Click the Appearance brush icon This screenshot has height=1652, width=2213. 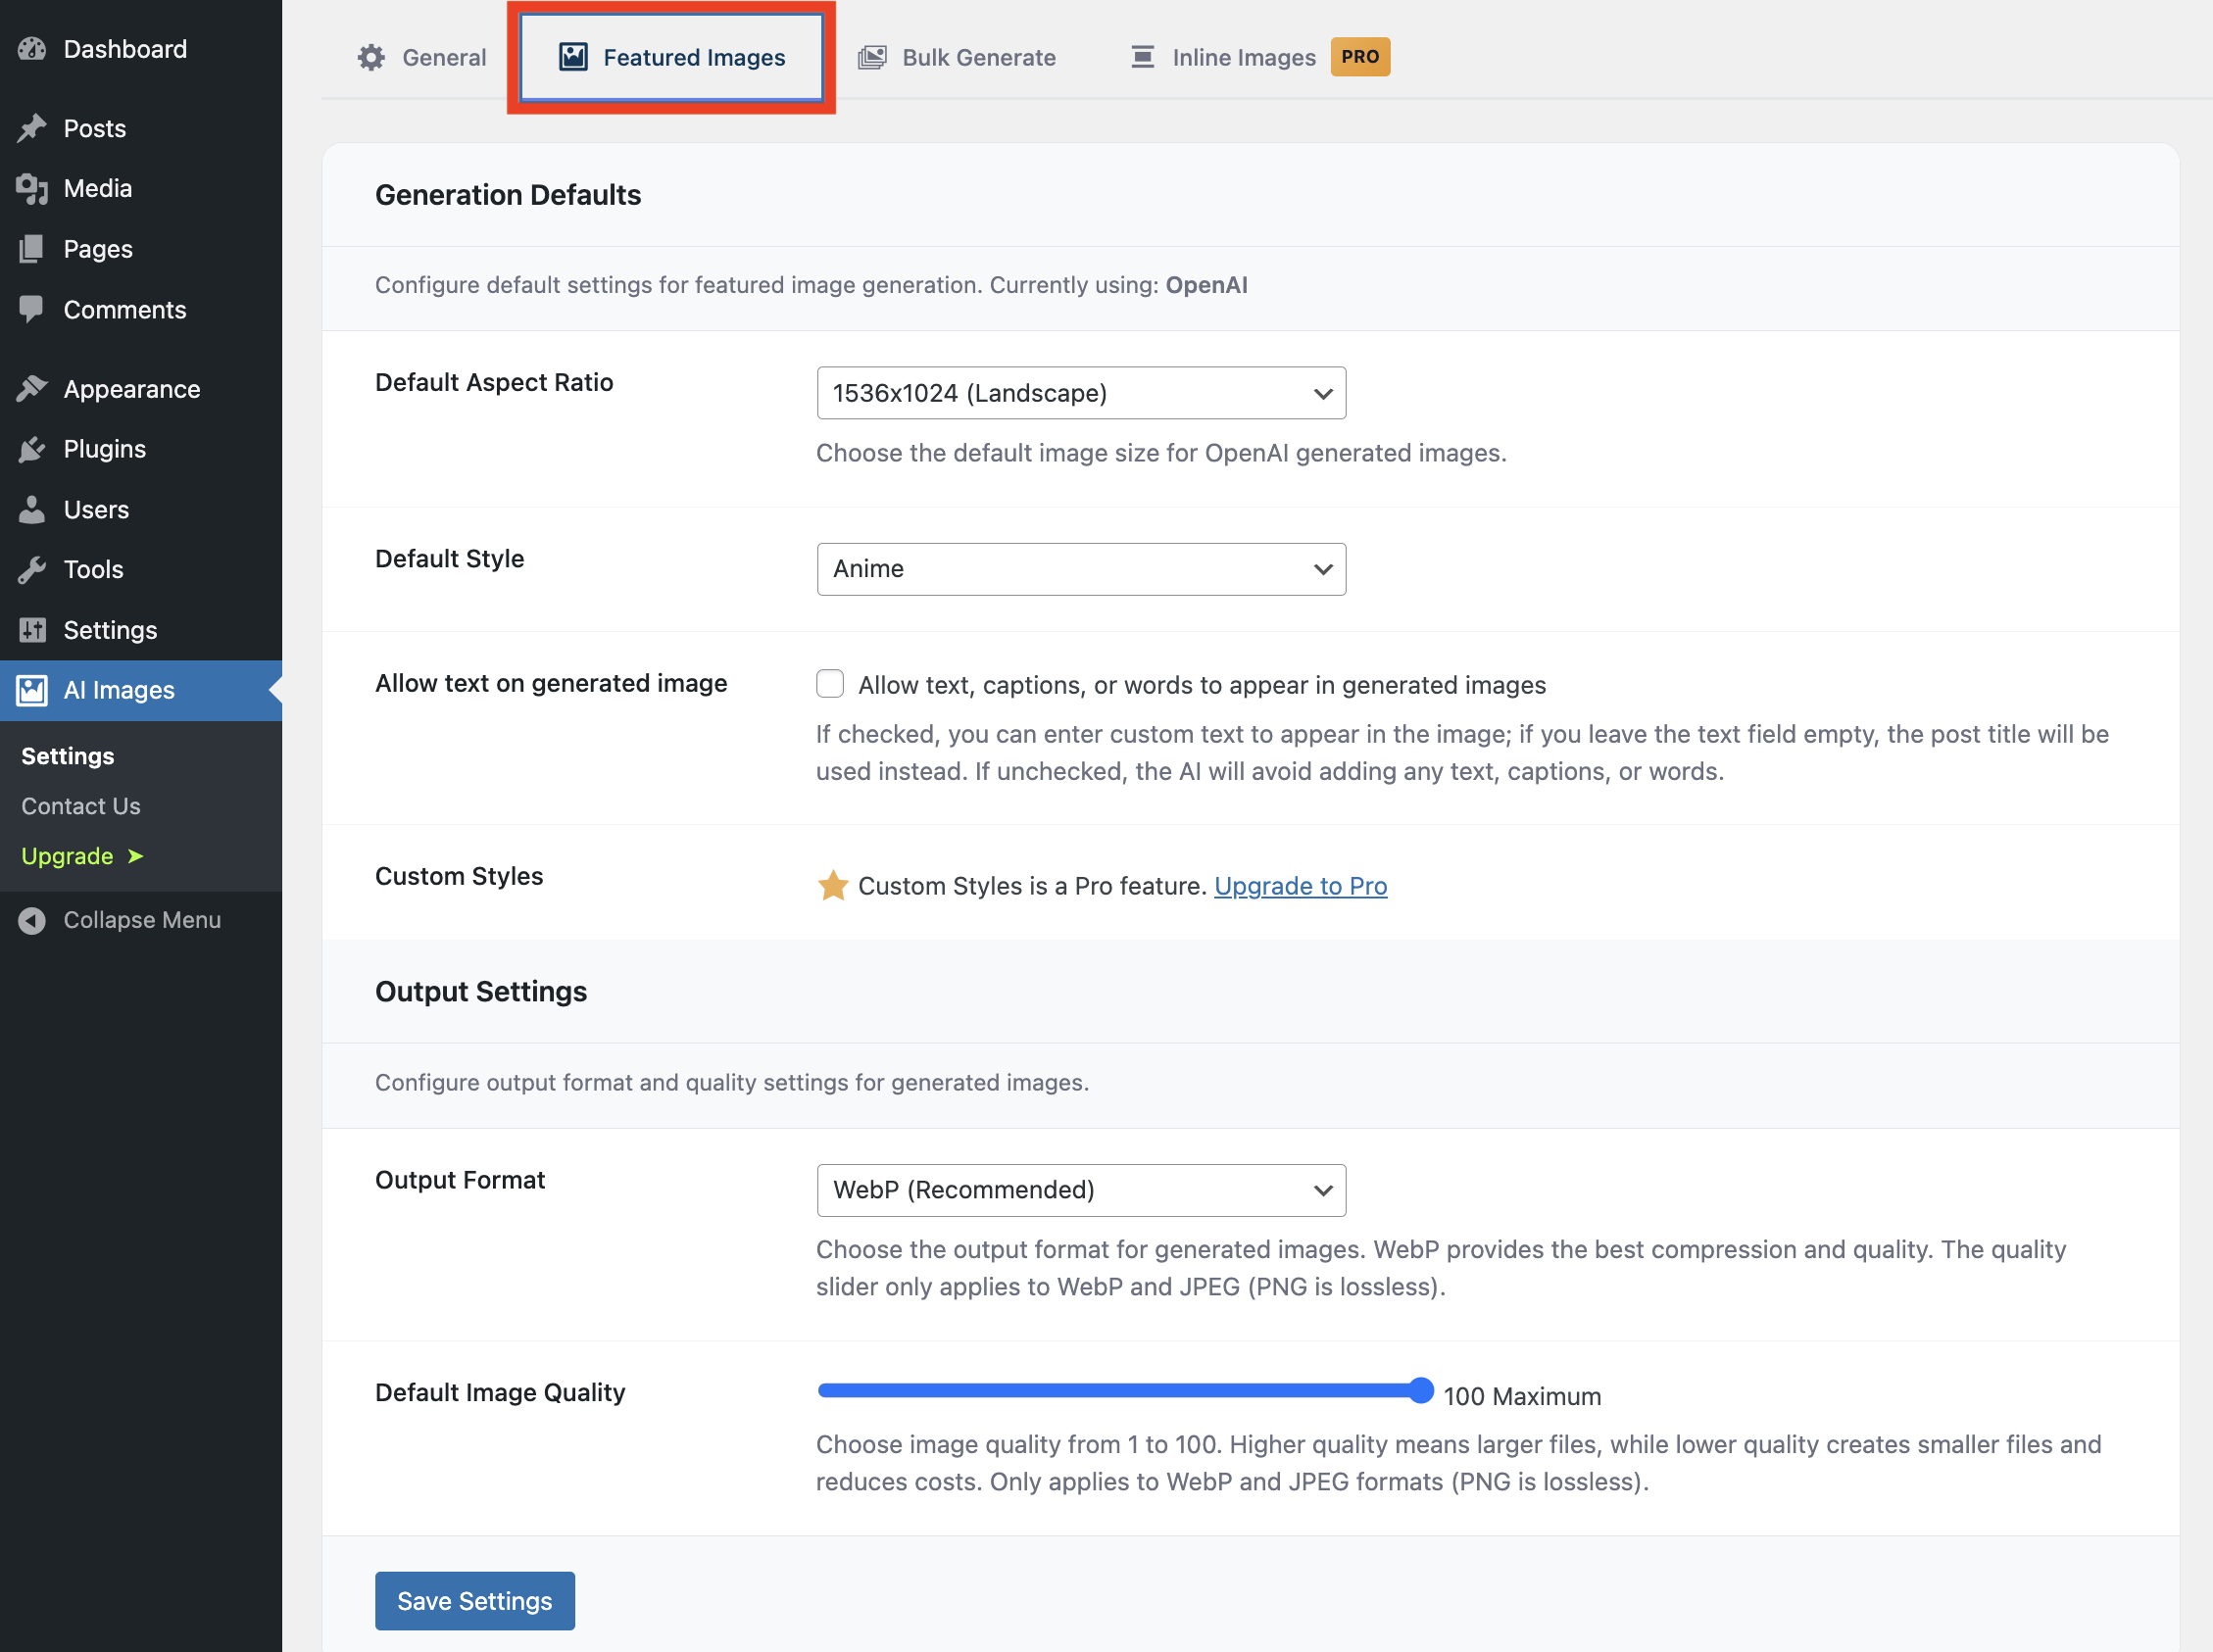coord(31,388)
